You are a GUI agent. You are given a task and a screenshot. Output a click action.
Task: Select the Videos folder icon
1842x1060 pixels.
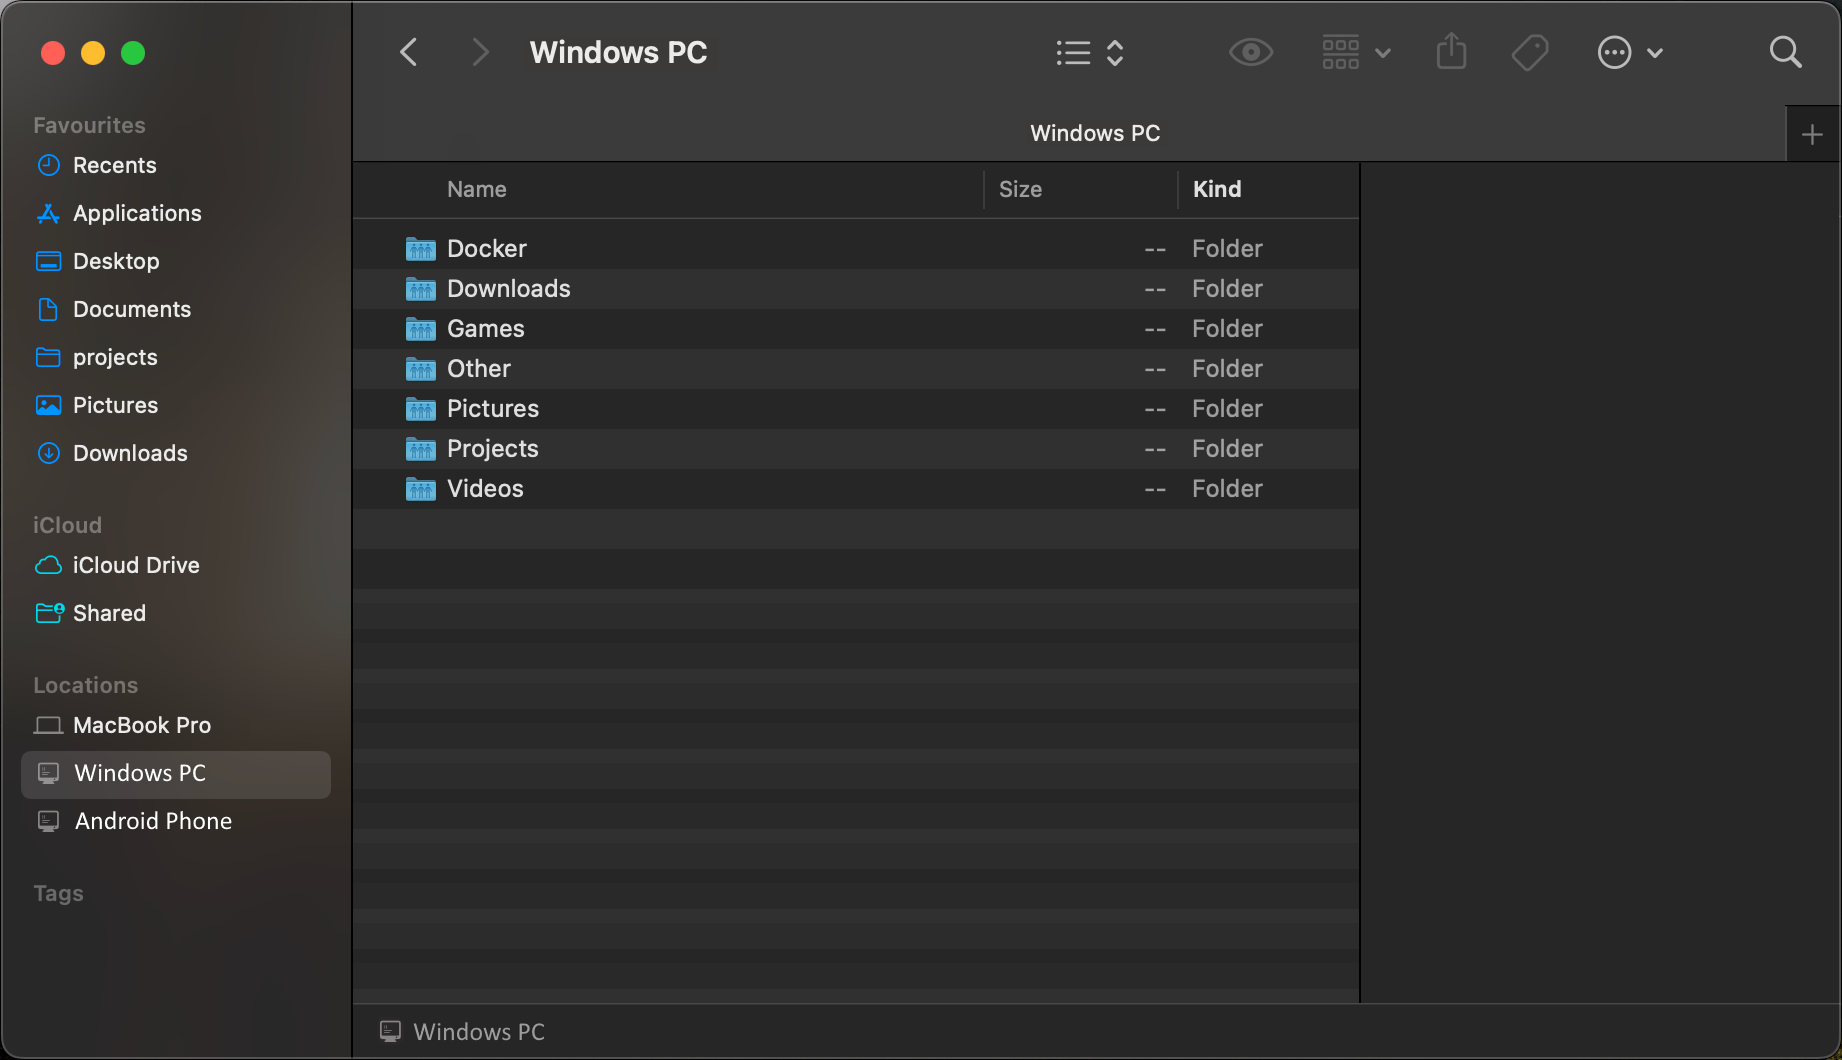420,489
